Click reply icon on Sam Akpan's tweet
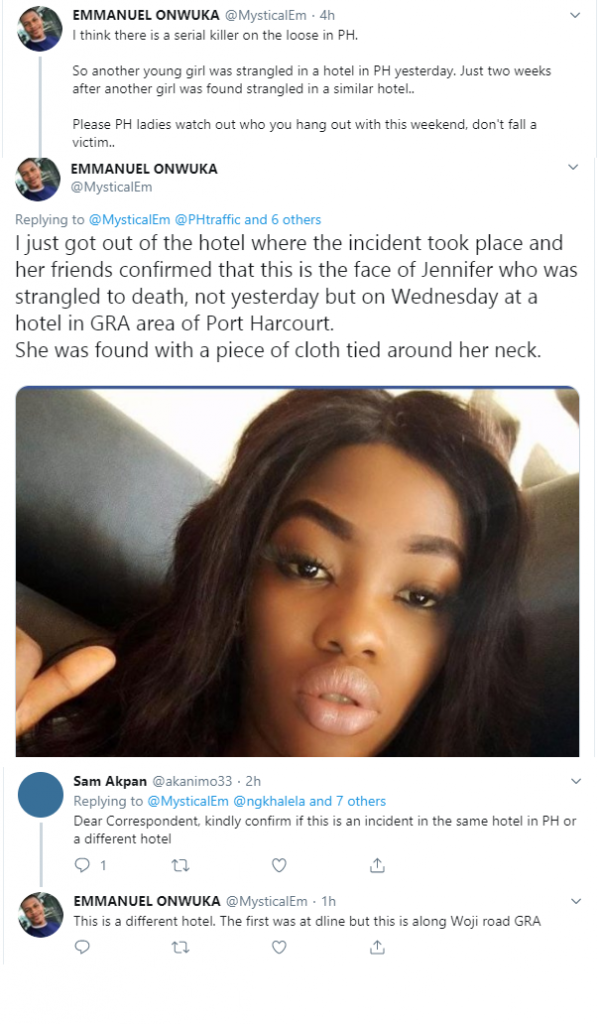This screenshot has height=1024, width=598. click(82, 865)
